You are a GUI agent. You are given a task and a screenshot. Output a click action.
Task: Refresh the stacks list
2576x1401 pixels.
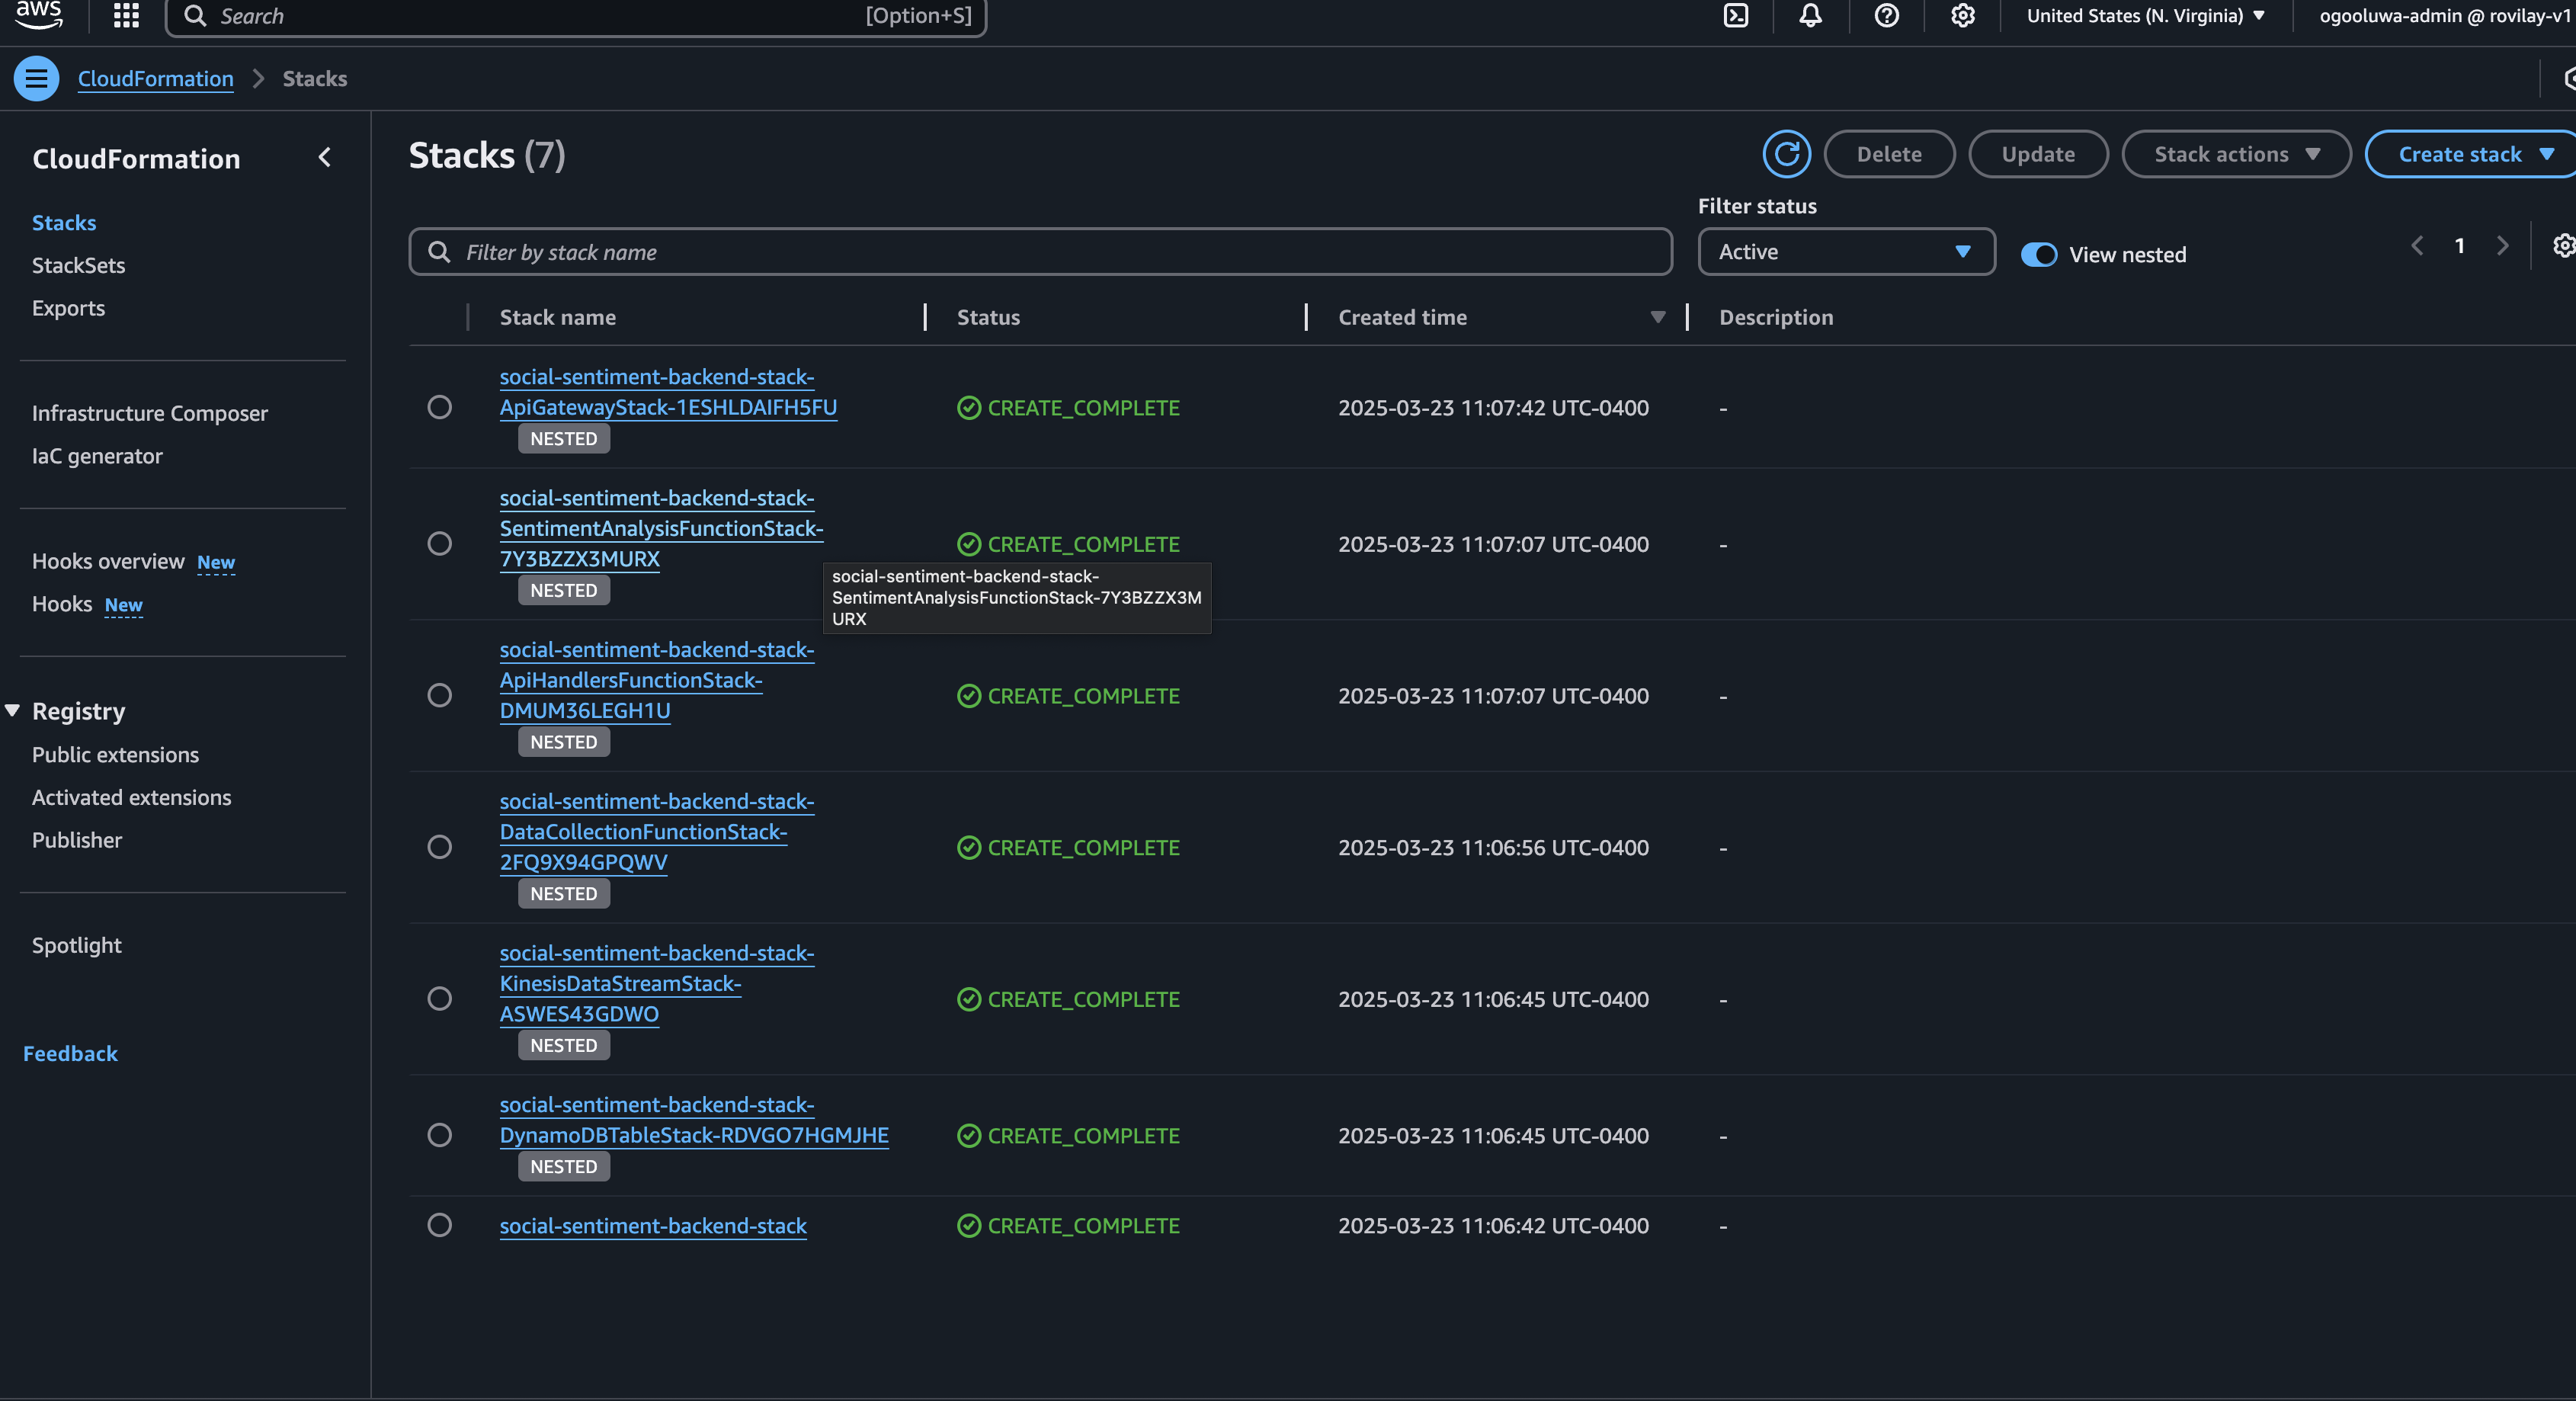pyautogui.click(x=1786, y=154)
